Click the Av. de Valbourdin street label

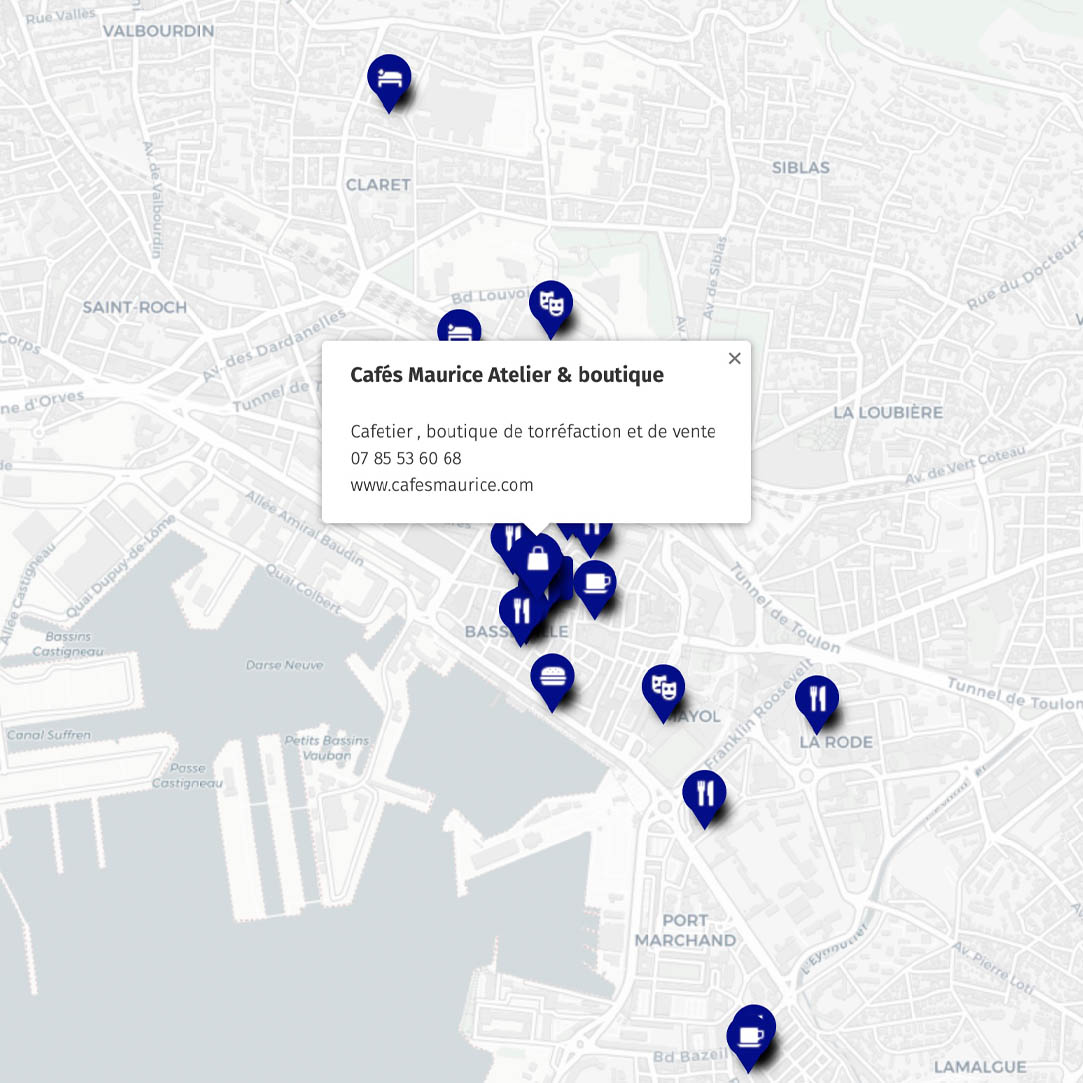click(153, 200)
